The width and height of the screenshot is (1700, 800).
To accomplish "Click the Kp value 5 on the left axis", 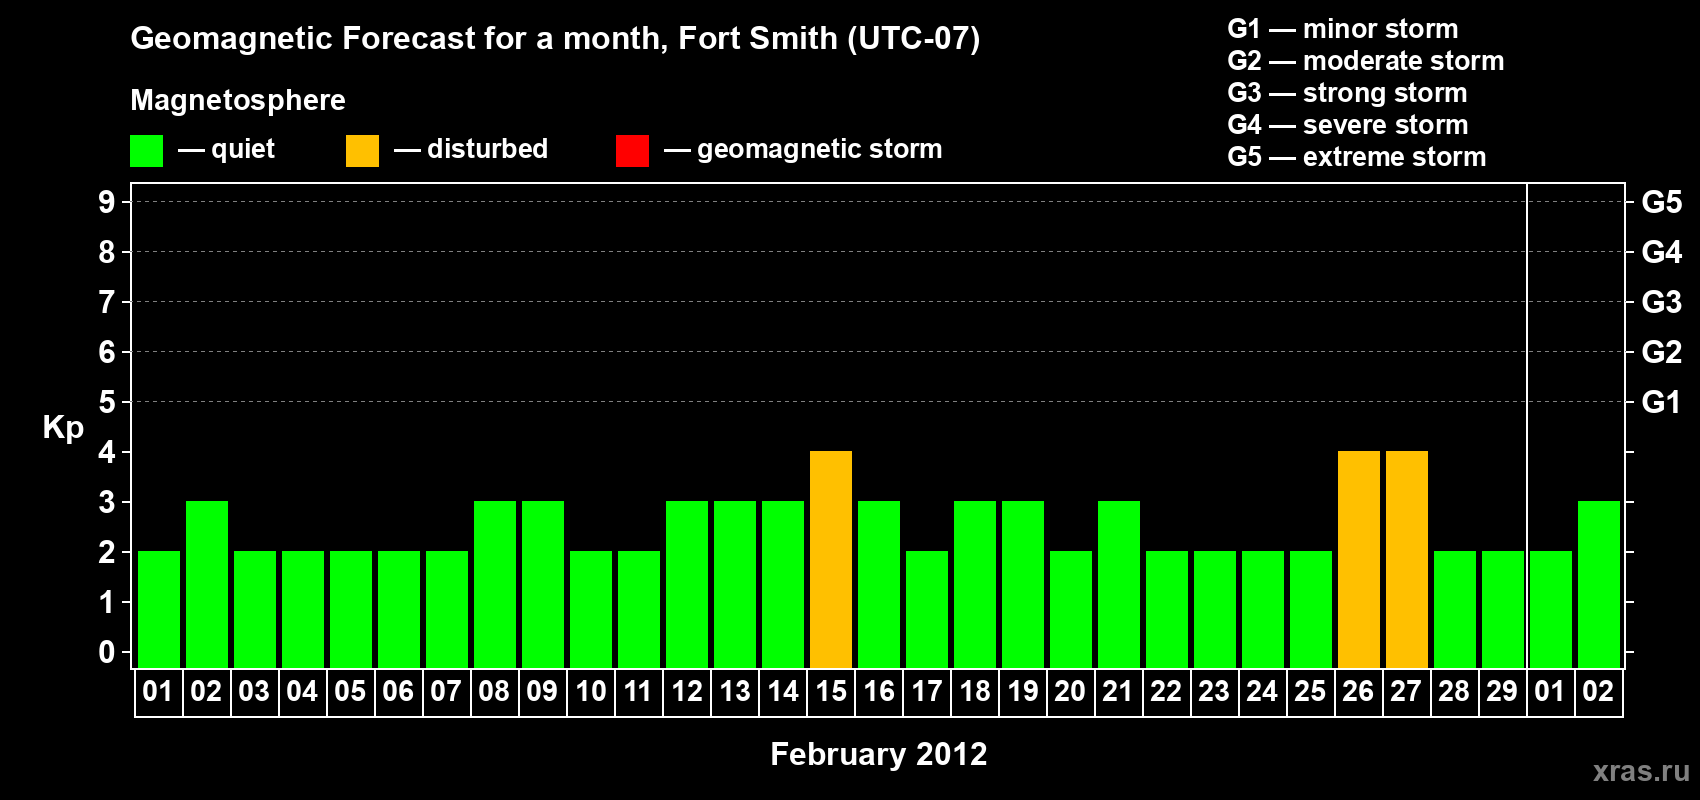I will [107, 402].
